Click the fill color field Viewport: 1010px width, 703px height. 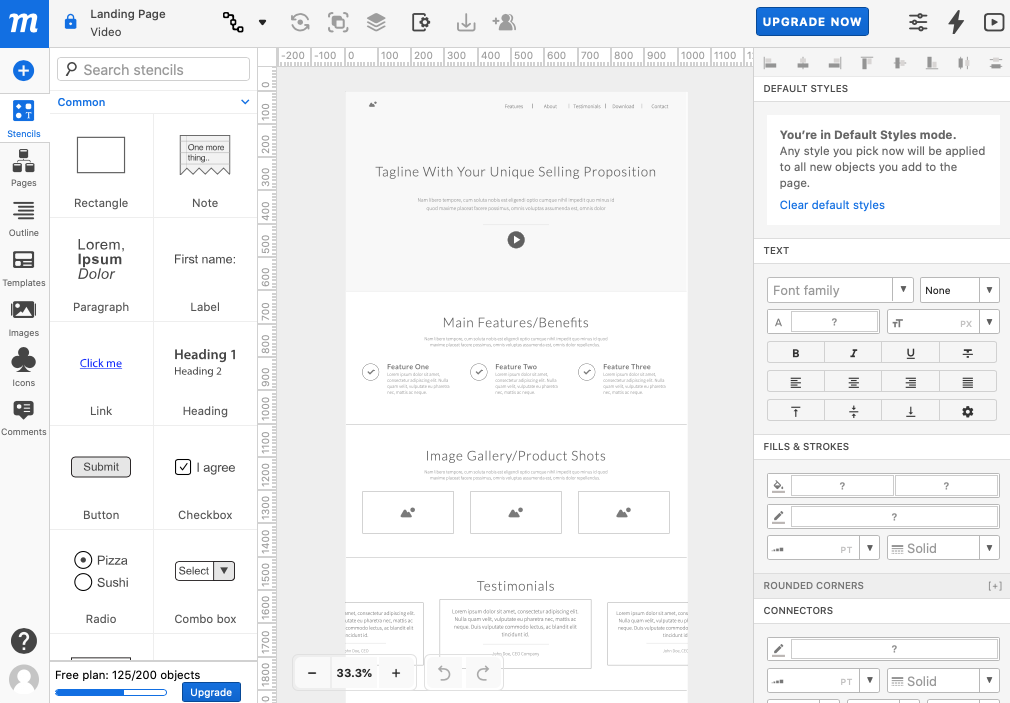(842, 486)
